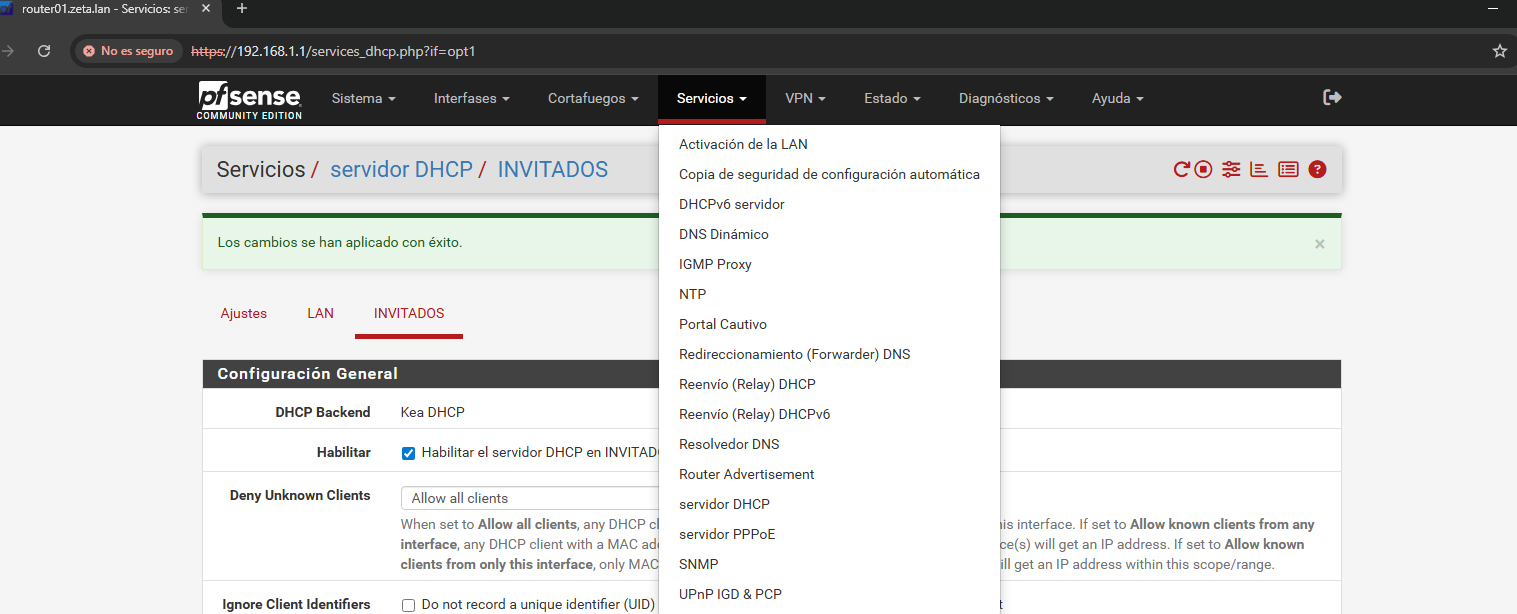Open the related status chart icon
The width and height of the screenshot is (1517, 614).
click(1259, 170)
